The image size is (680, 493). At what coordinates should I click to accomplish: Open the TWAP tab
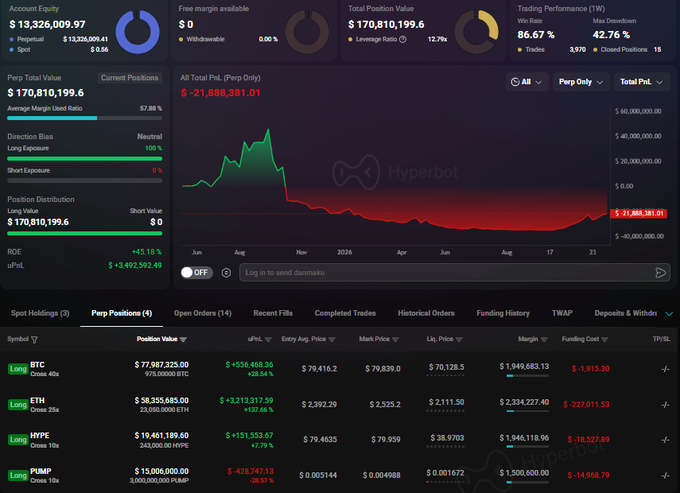click(562, 313)
